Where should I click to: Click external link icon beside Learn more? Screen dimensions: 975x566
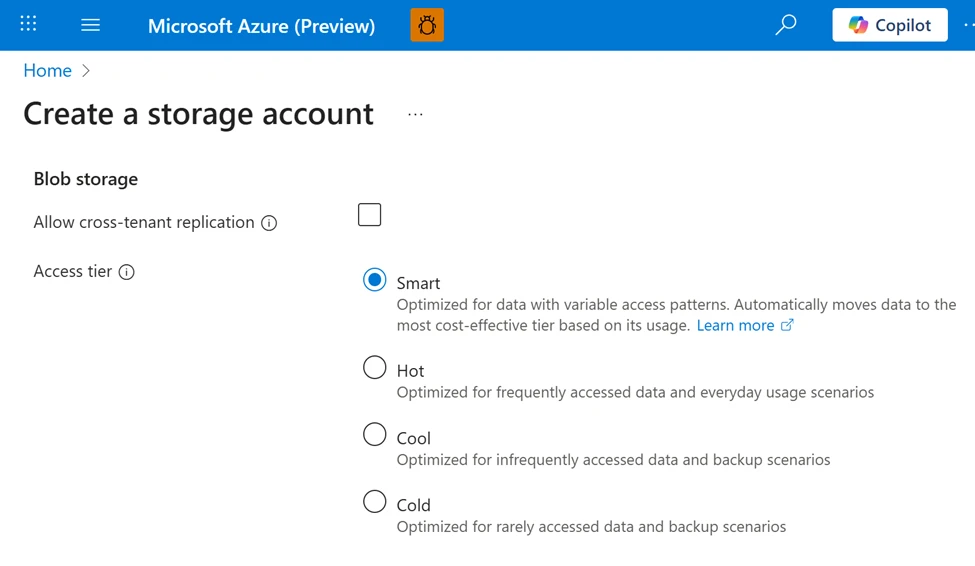(x=787, y=326)
